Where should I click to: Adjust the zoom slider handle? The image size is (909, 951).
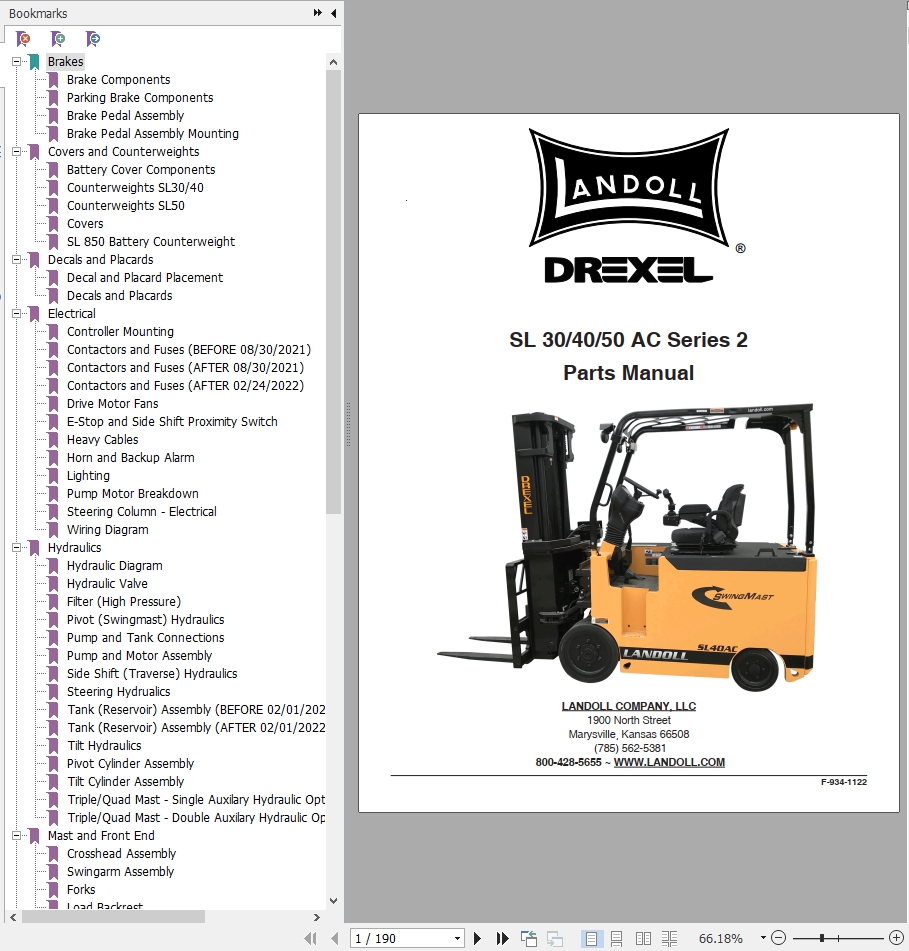coord(822,938)
